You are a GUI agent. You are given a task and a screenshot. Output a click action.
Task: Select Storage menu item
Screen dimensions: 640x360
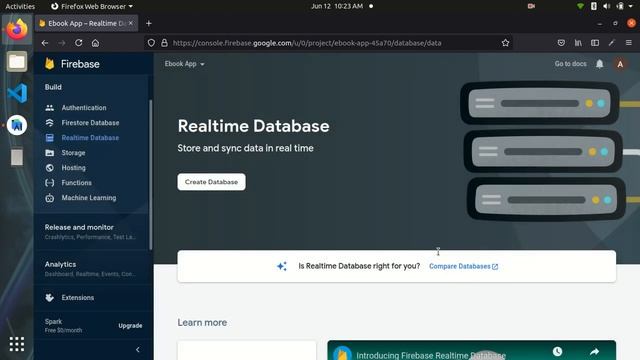point(73,153)
